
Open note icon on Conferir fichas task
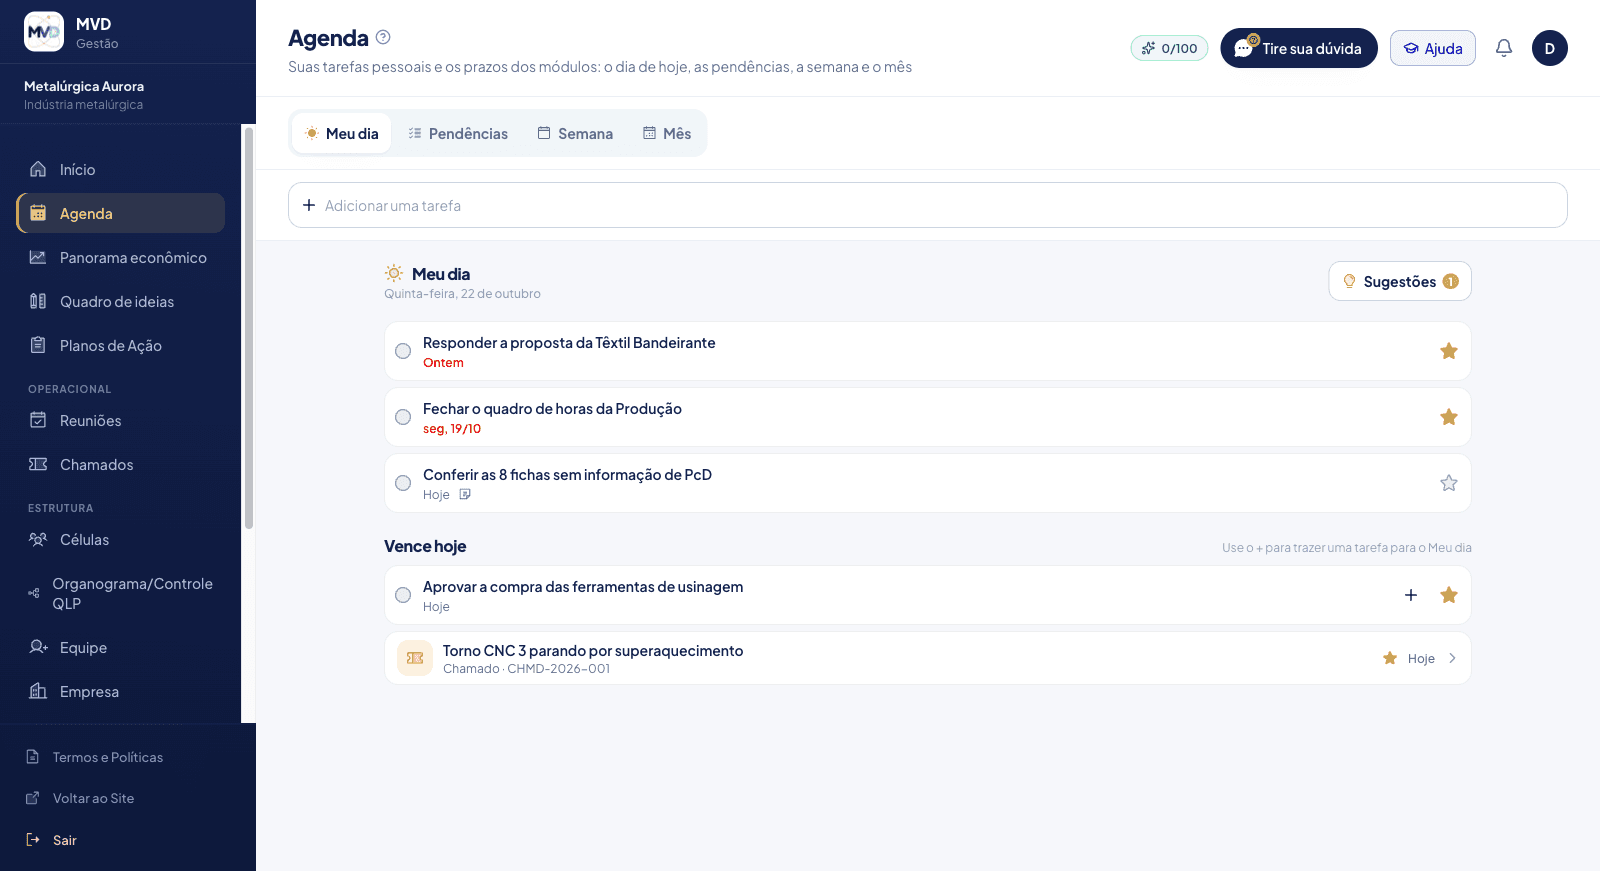tap(465, 495)
